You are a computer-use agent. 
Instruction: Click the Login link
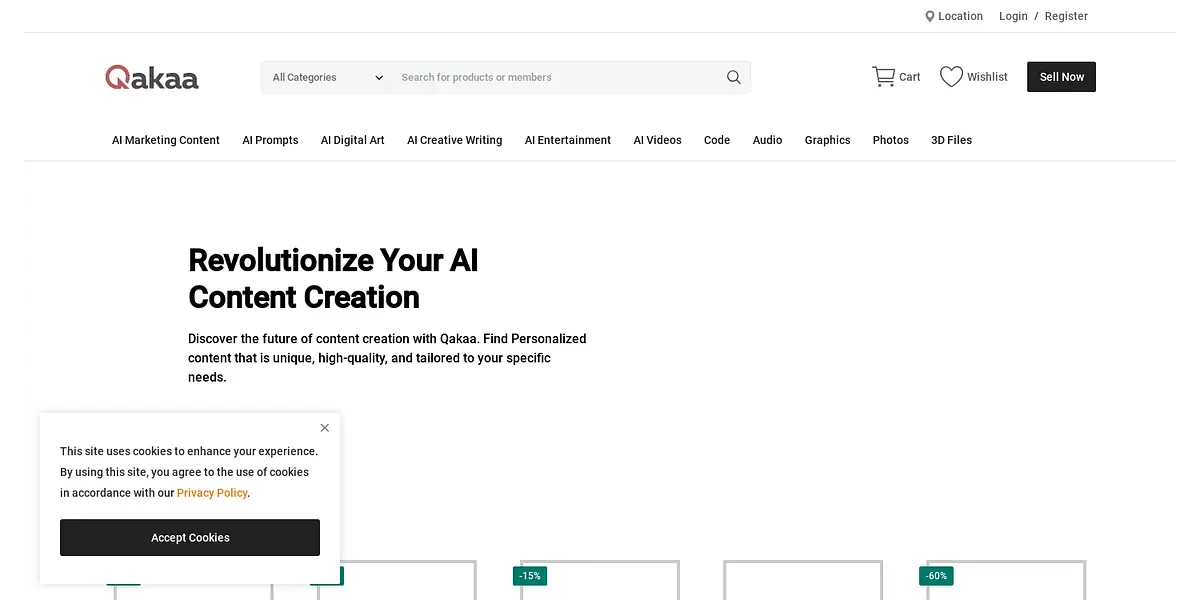[x=1013, y=16]
